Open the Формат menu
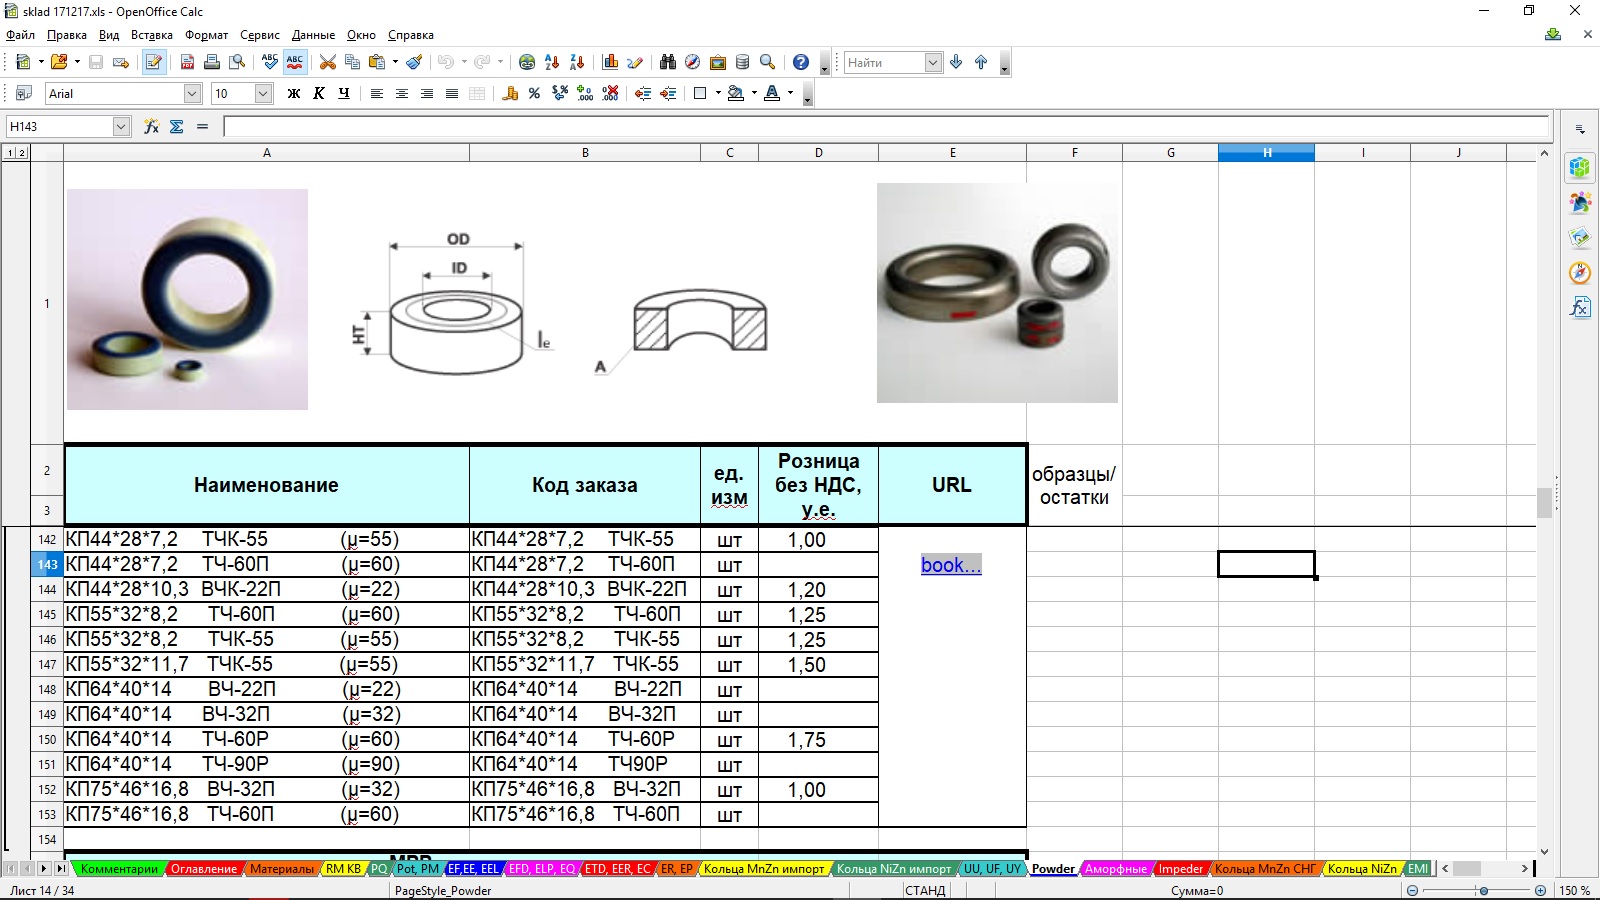1600x900 pixels. 206,35
